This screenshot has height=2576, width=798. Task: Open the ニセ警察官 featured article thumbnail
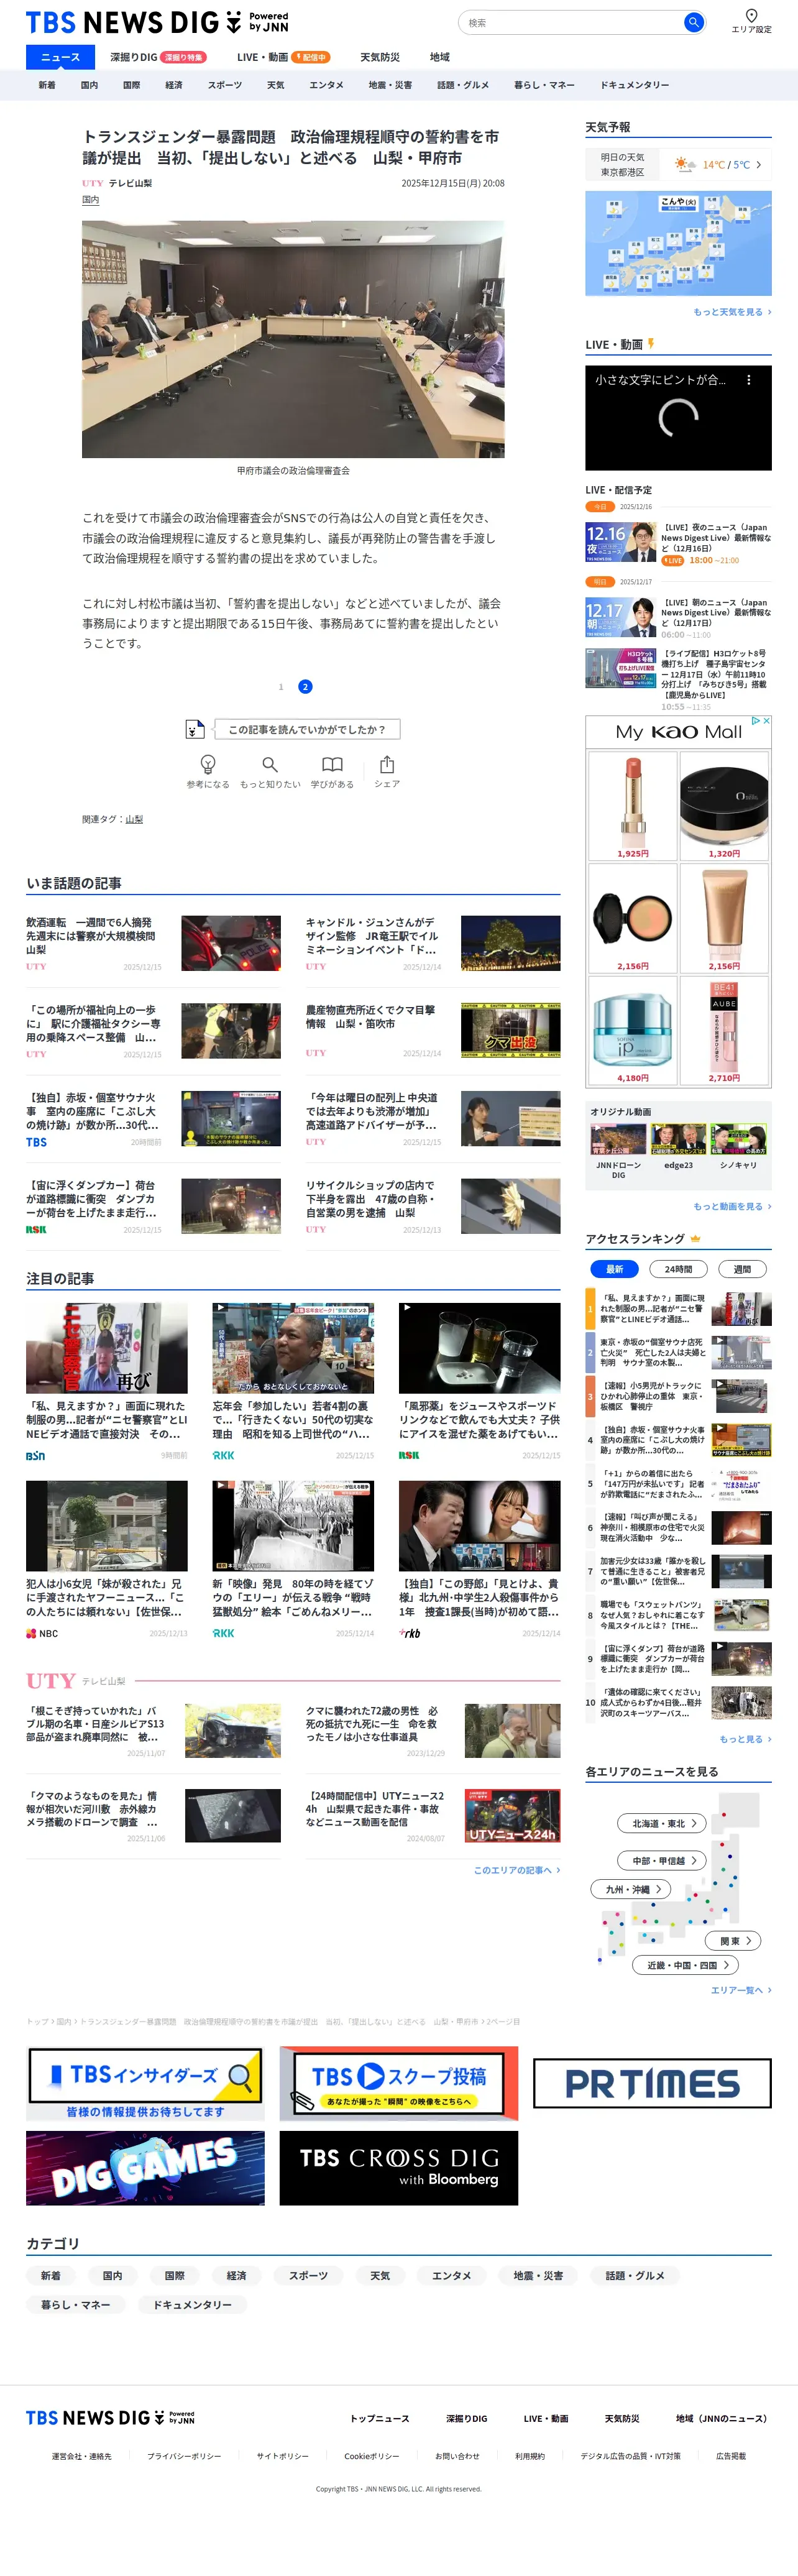click(x=107, y=1348)
